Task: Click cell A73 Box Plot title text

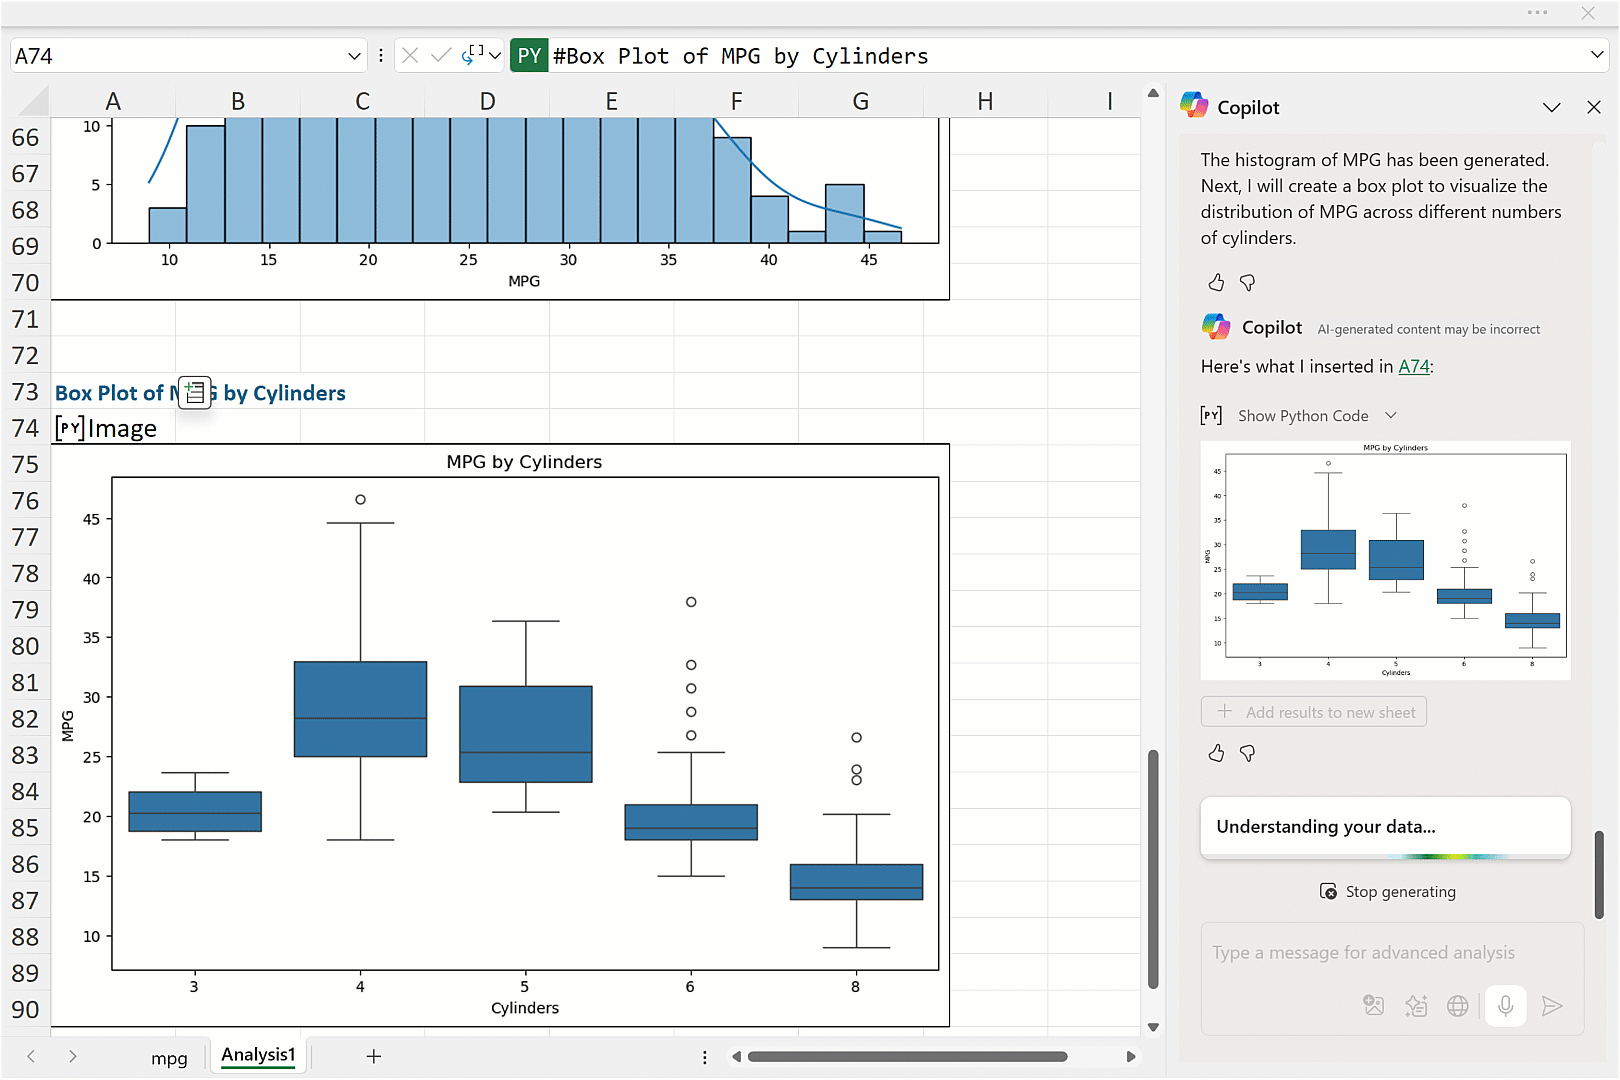Action: coord(200,393)
